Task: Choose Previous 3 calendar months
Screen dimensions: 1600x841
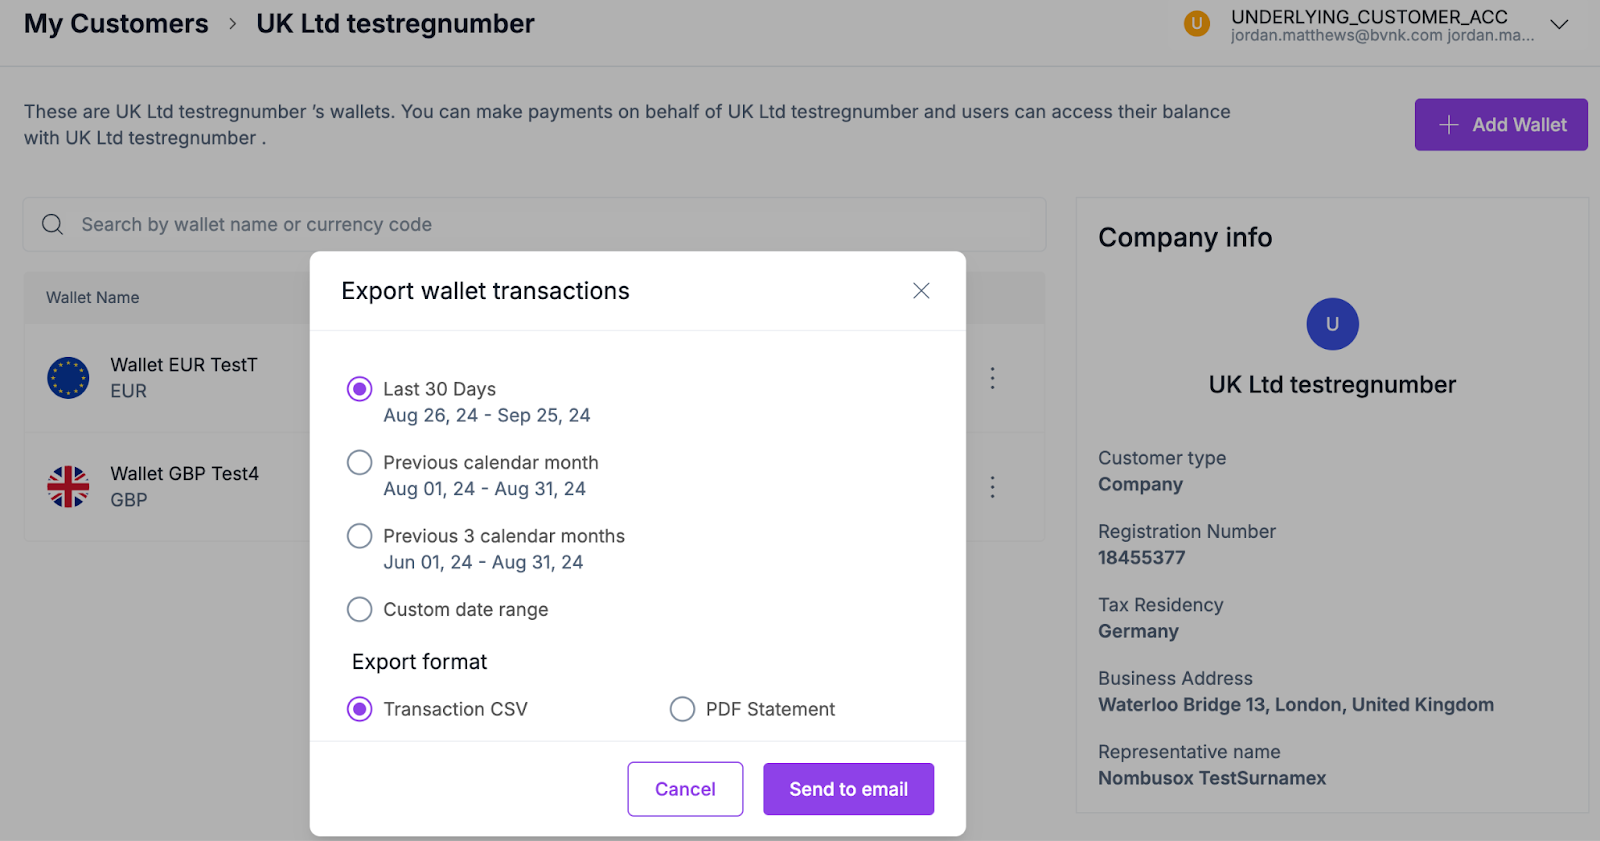Action: click(x=359, y=536)
